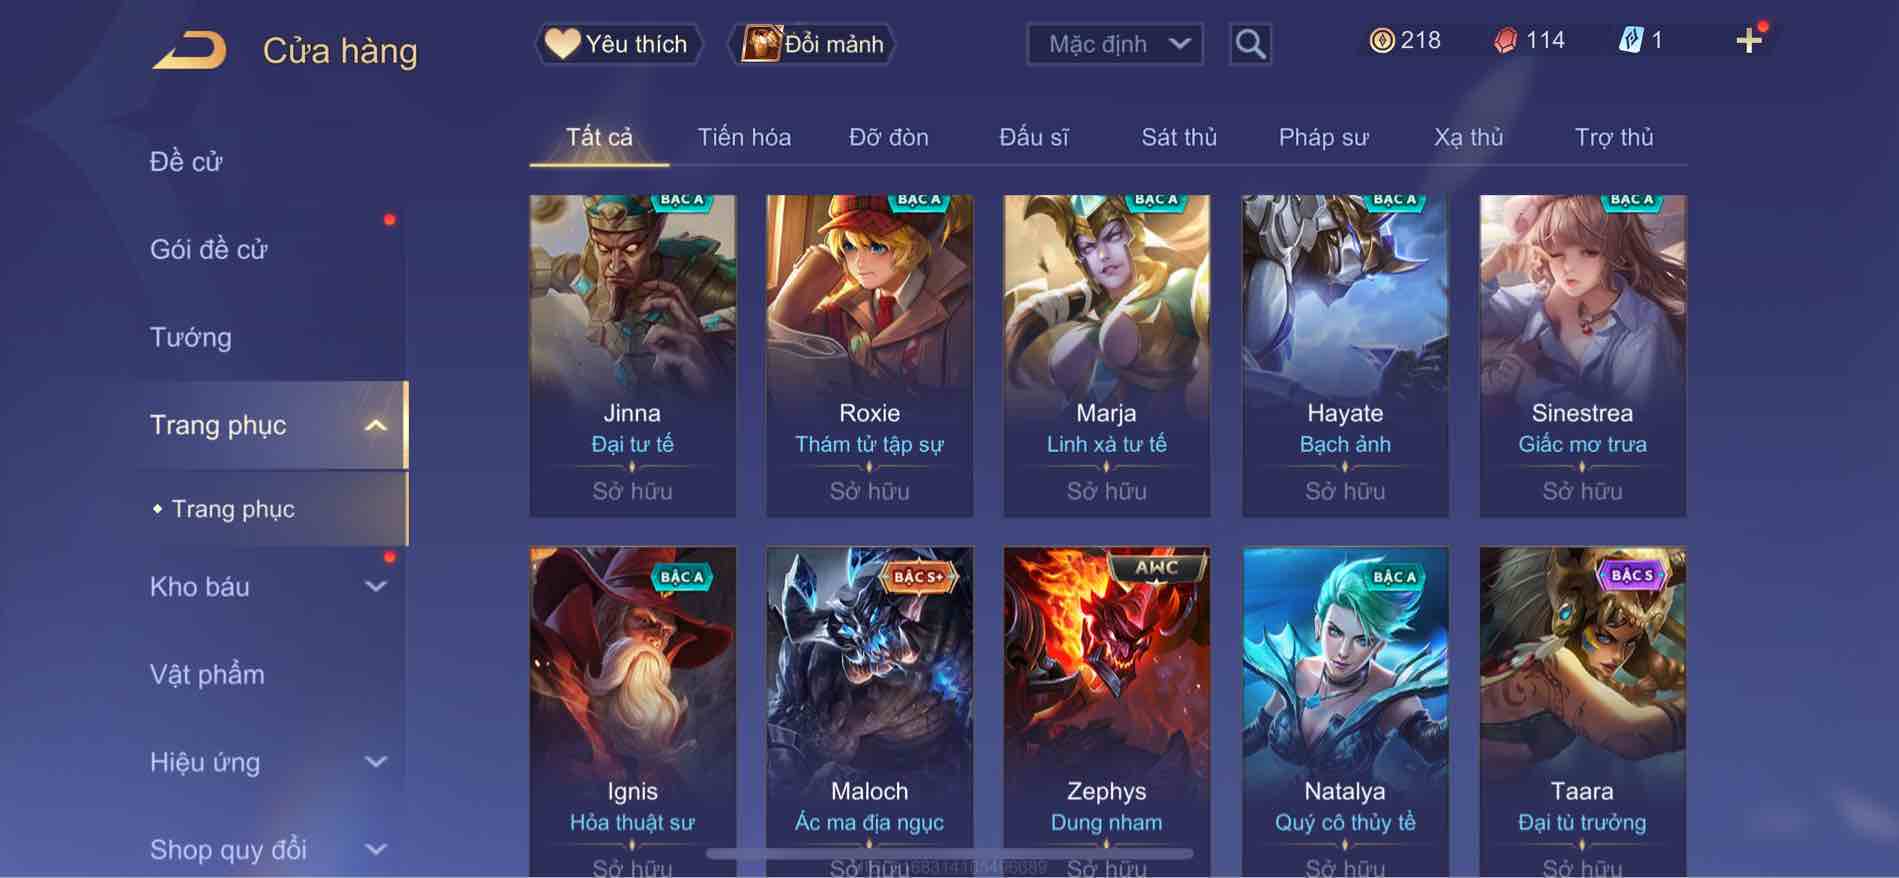Open Yêu thích favorites heart
Viewport: 1899px width, 878px height.
coord(562,44)
